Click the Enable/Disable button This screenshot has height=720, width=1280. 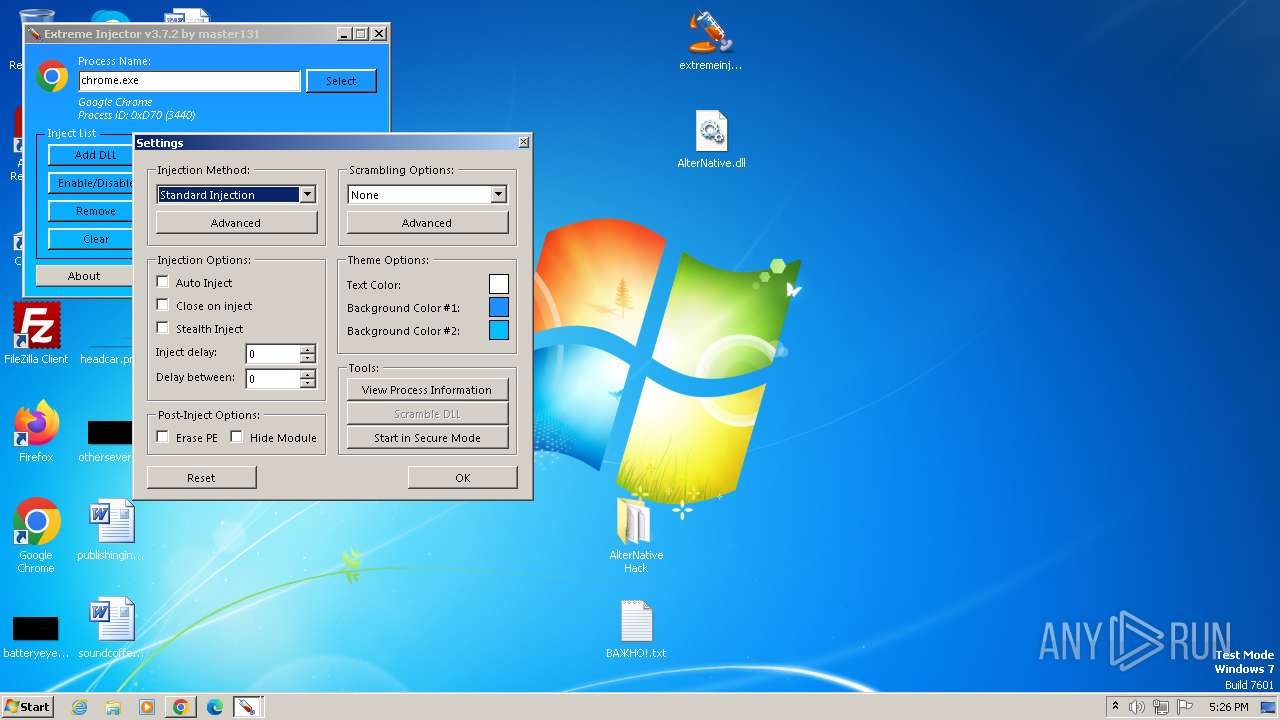tap(92, 183)
